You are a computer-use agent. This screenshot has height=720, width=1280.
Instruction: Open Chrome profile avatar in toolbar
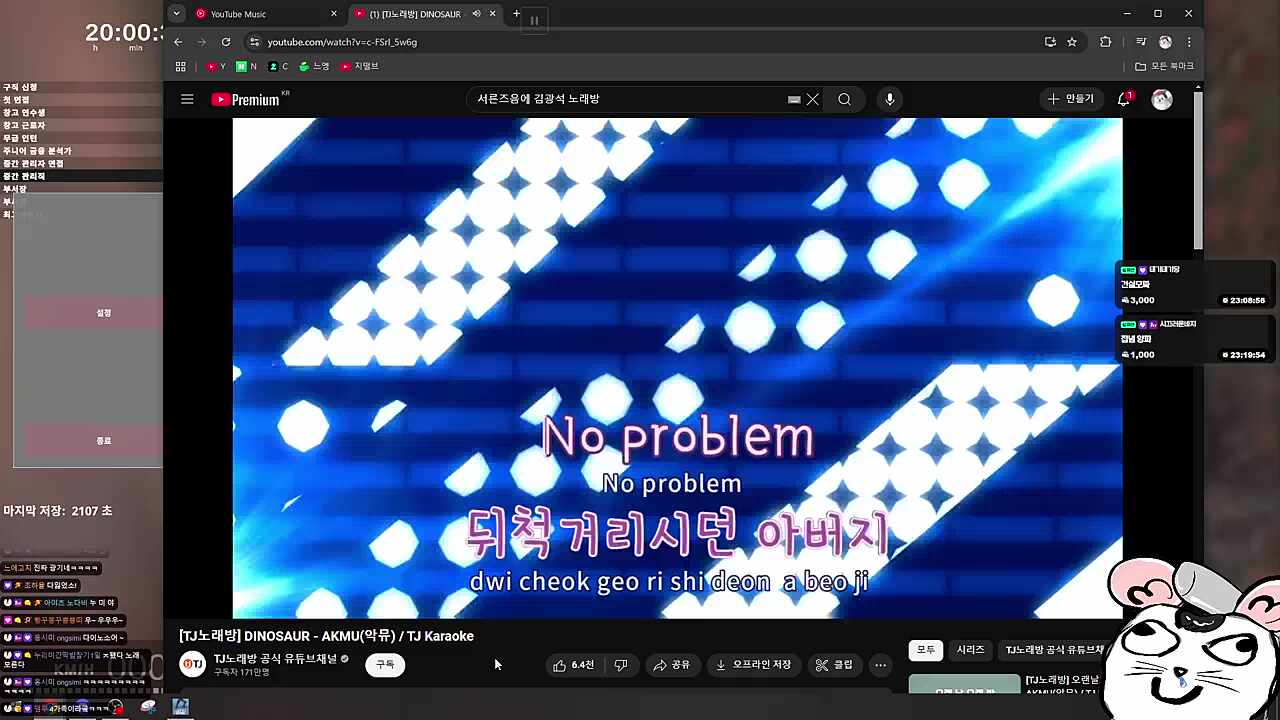point(1165,42)
